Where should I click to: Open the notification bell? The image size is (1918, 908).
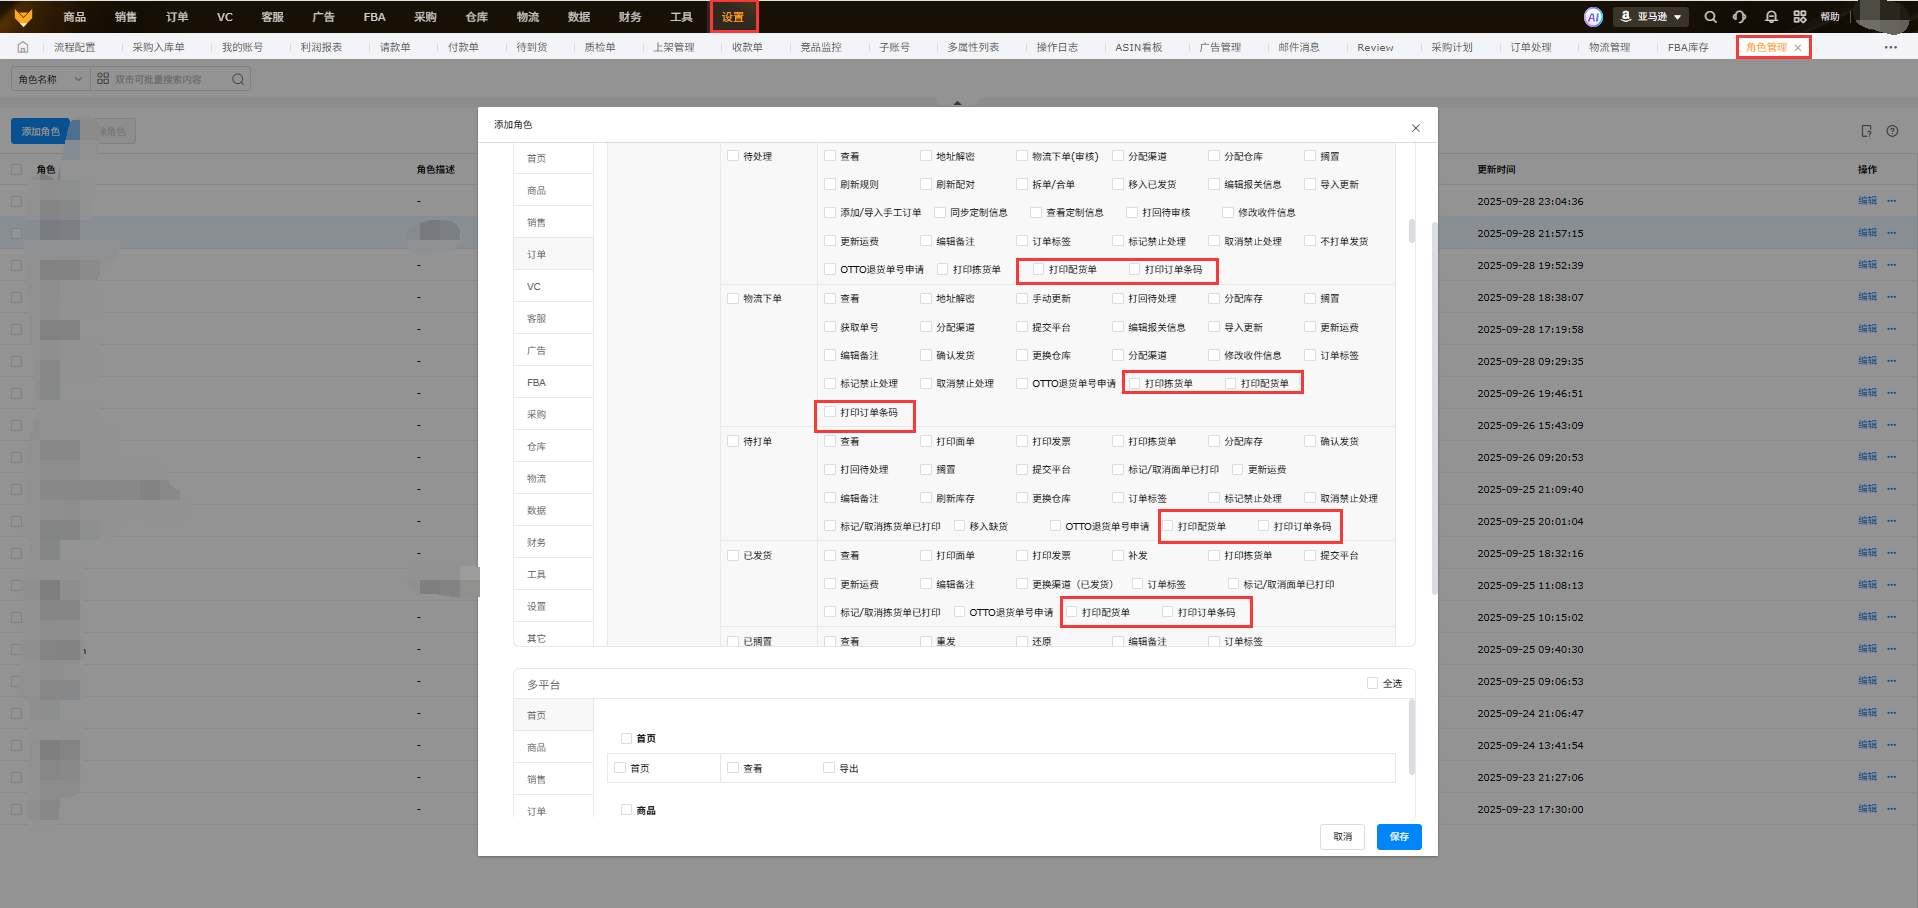click(1771, 17)
